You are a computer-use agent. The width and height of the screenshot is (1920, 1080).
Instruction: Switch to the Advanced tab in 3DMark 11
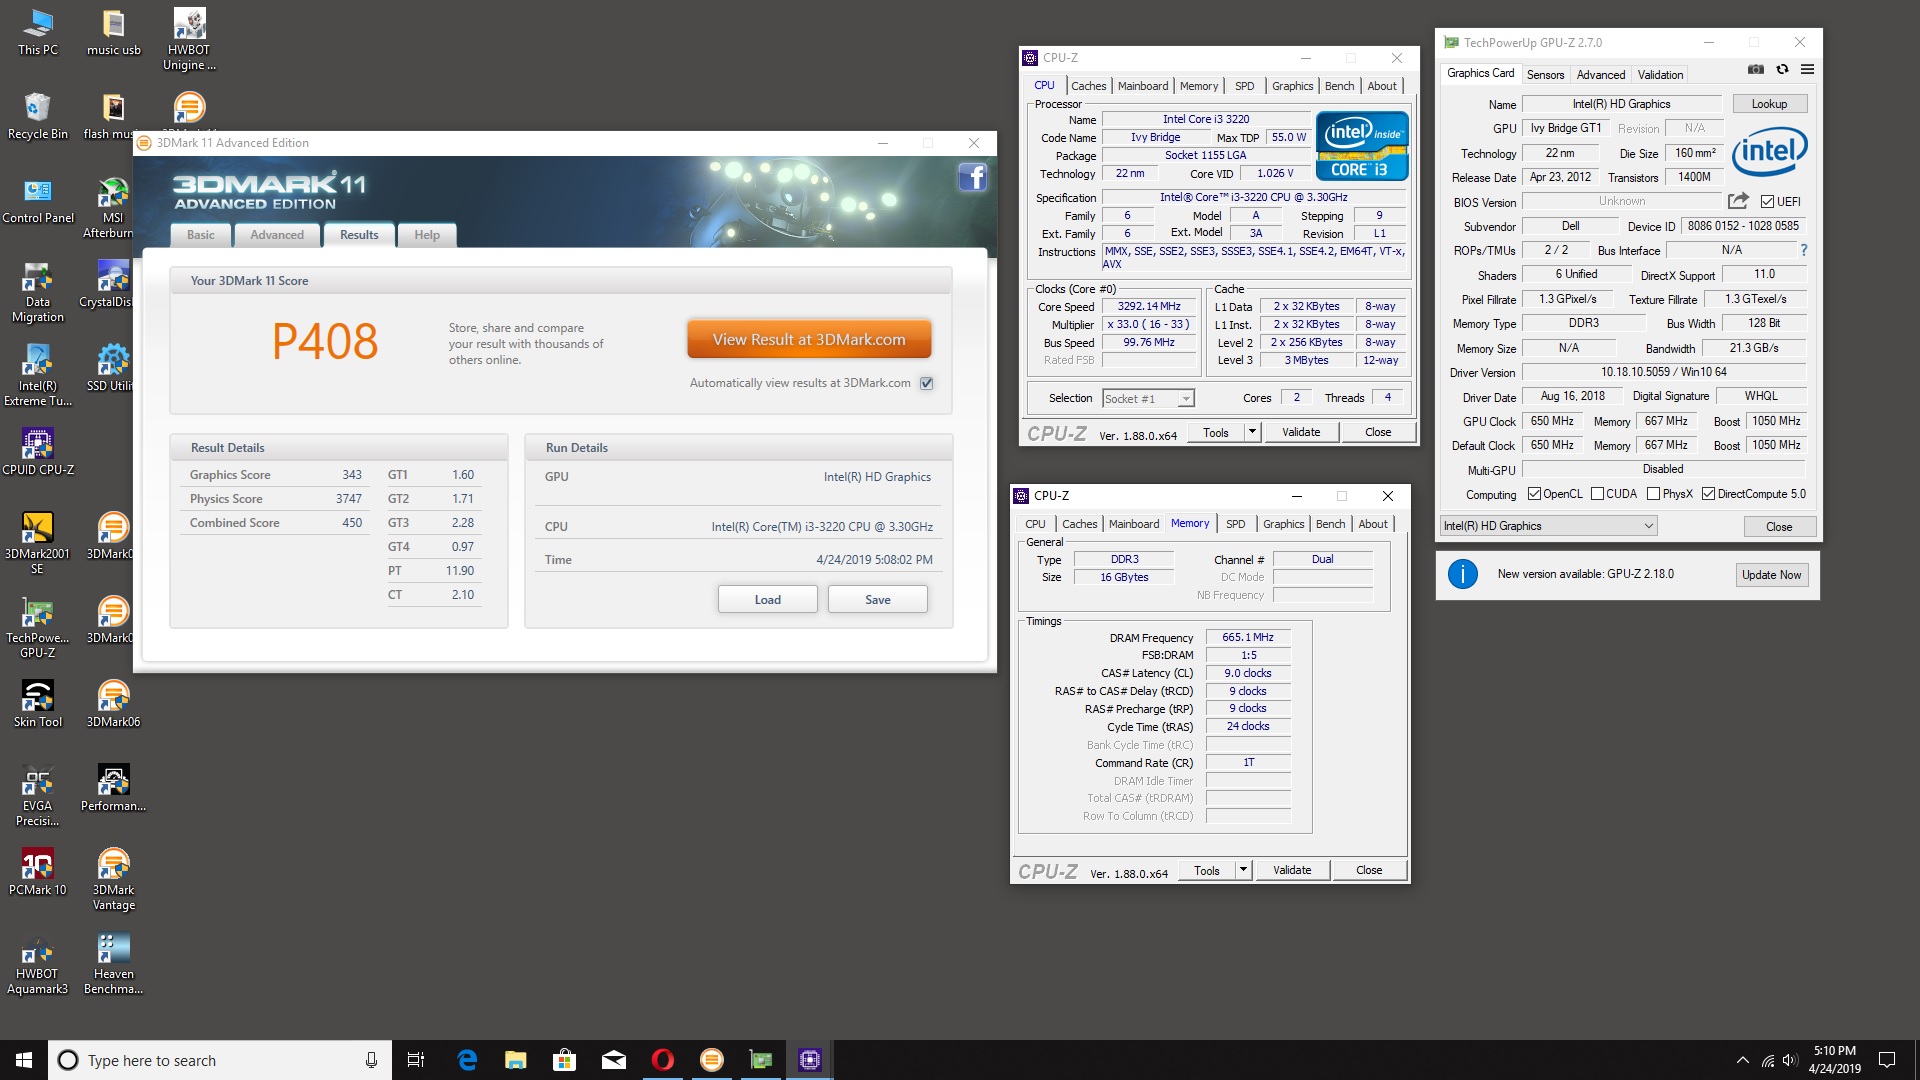(x=277, y=235)
